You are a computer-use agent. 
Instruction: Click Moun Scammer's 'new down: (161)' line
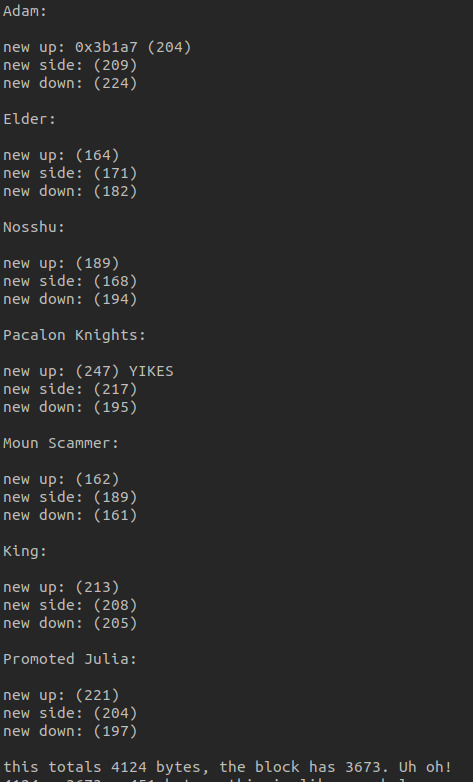click(70, 515)
